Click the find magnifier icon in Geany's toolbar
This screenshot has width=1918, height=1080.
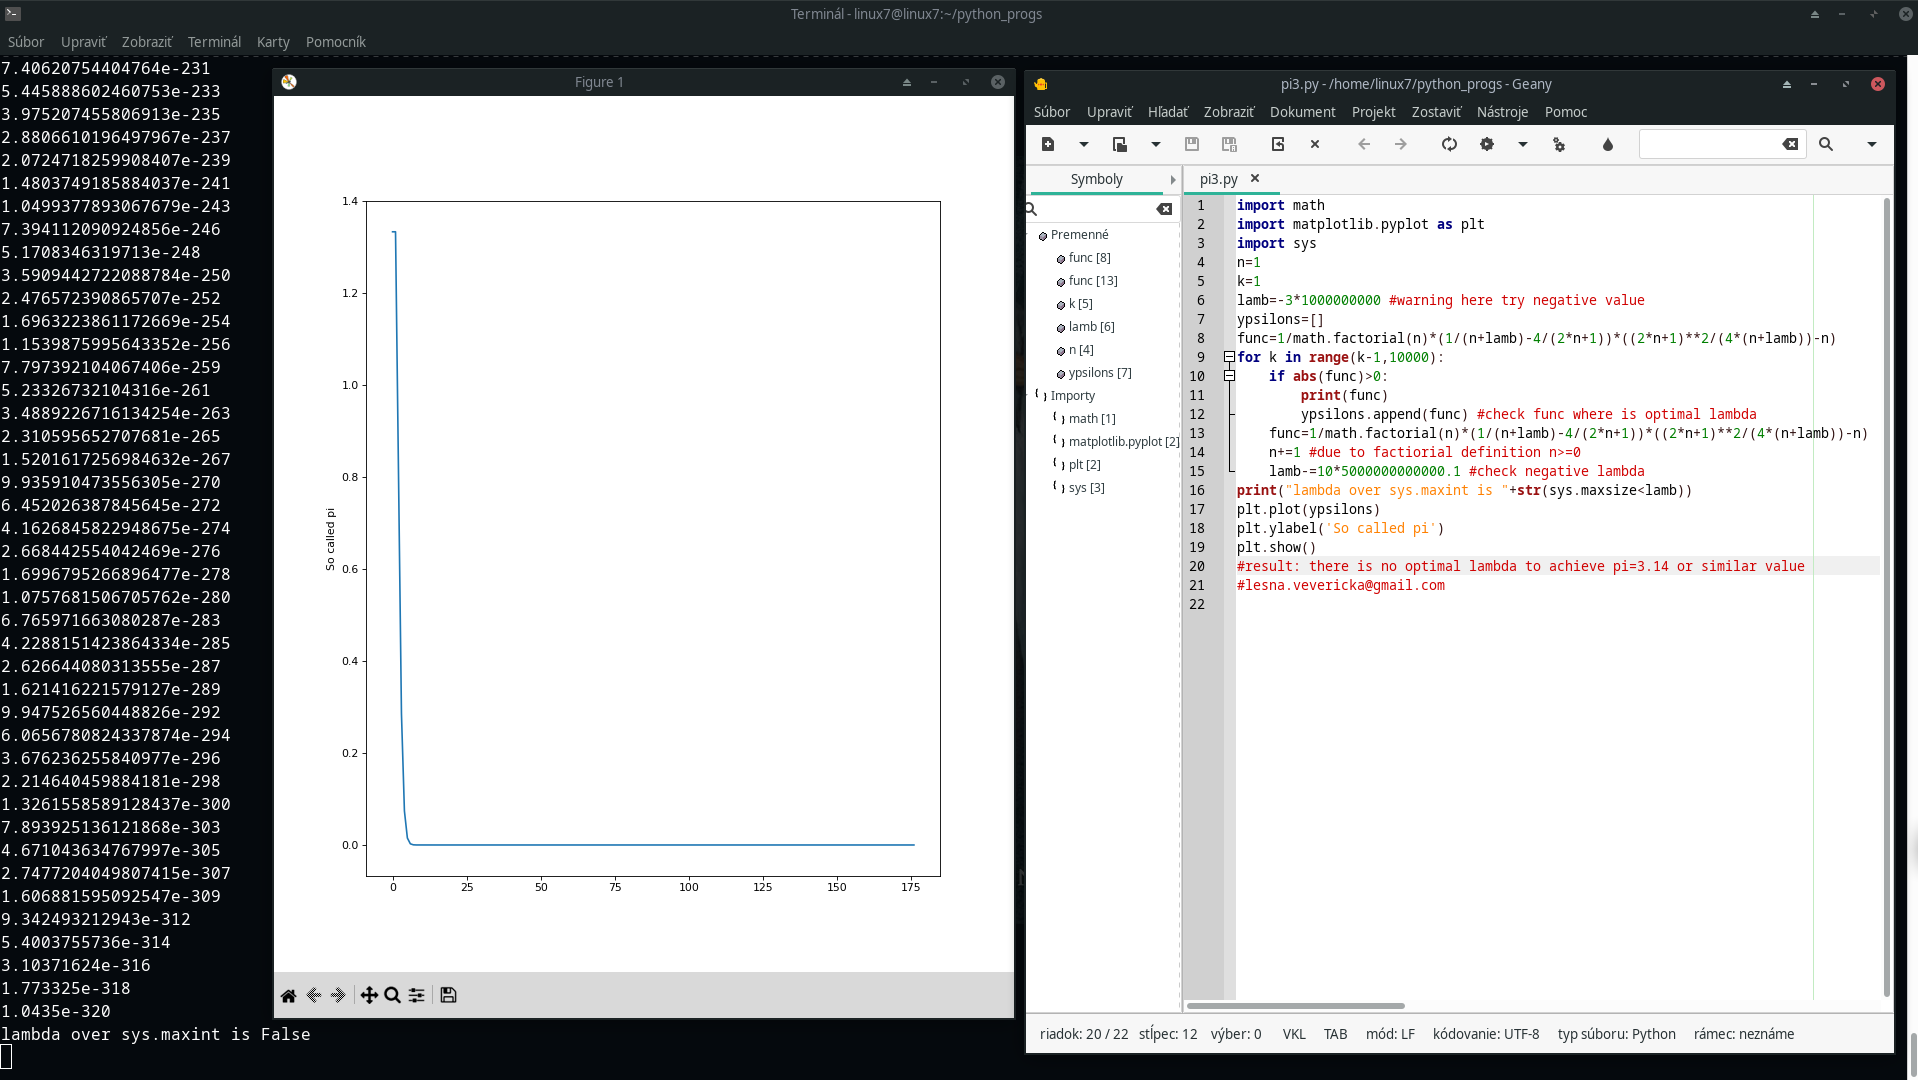point(1826,144)
